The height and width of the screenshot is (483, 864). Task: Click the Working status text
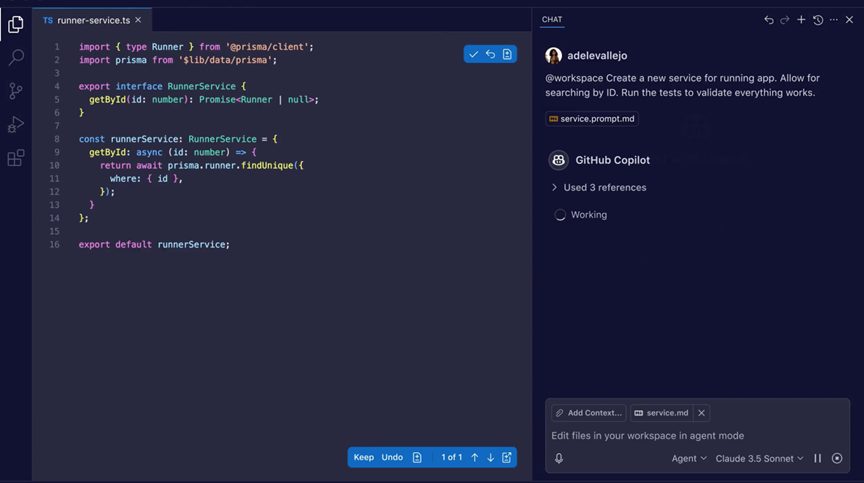click(x=588, y=215)
